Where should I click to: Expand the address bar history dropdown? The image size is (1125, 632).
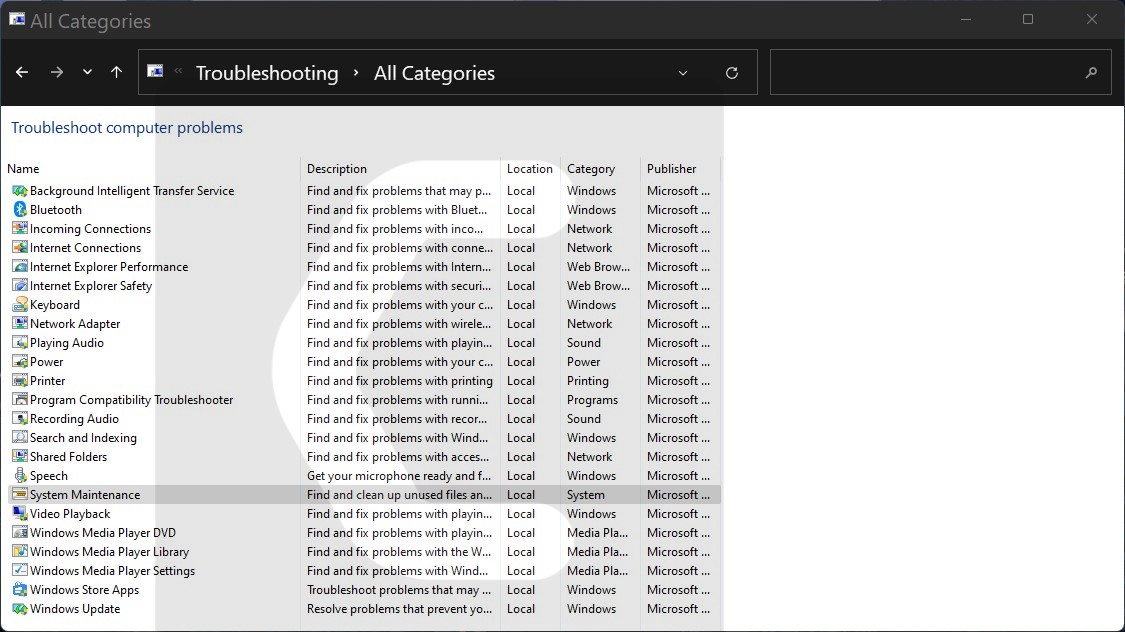[683, 73]
